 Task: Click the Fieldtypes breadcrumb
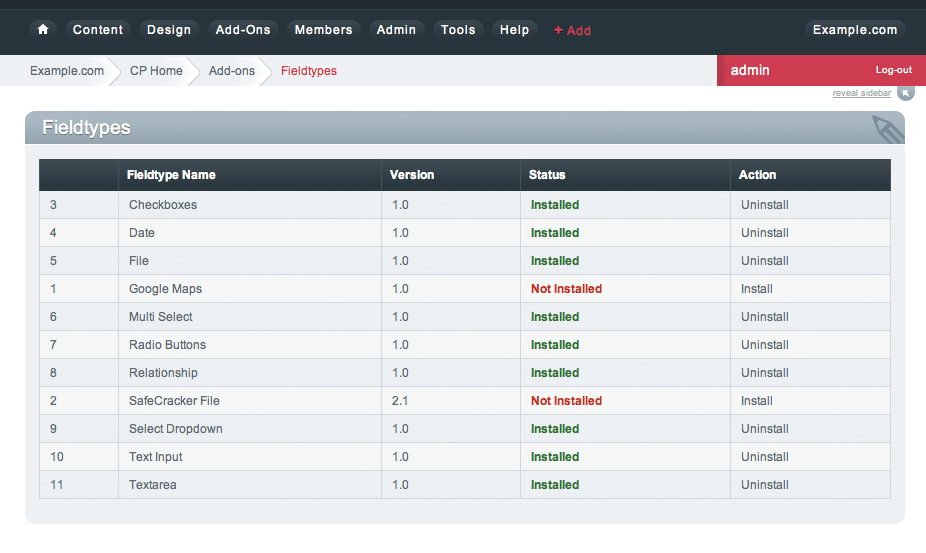pos(308,71)
